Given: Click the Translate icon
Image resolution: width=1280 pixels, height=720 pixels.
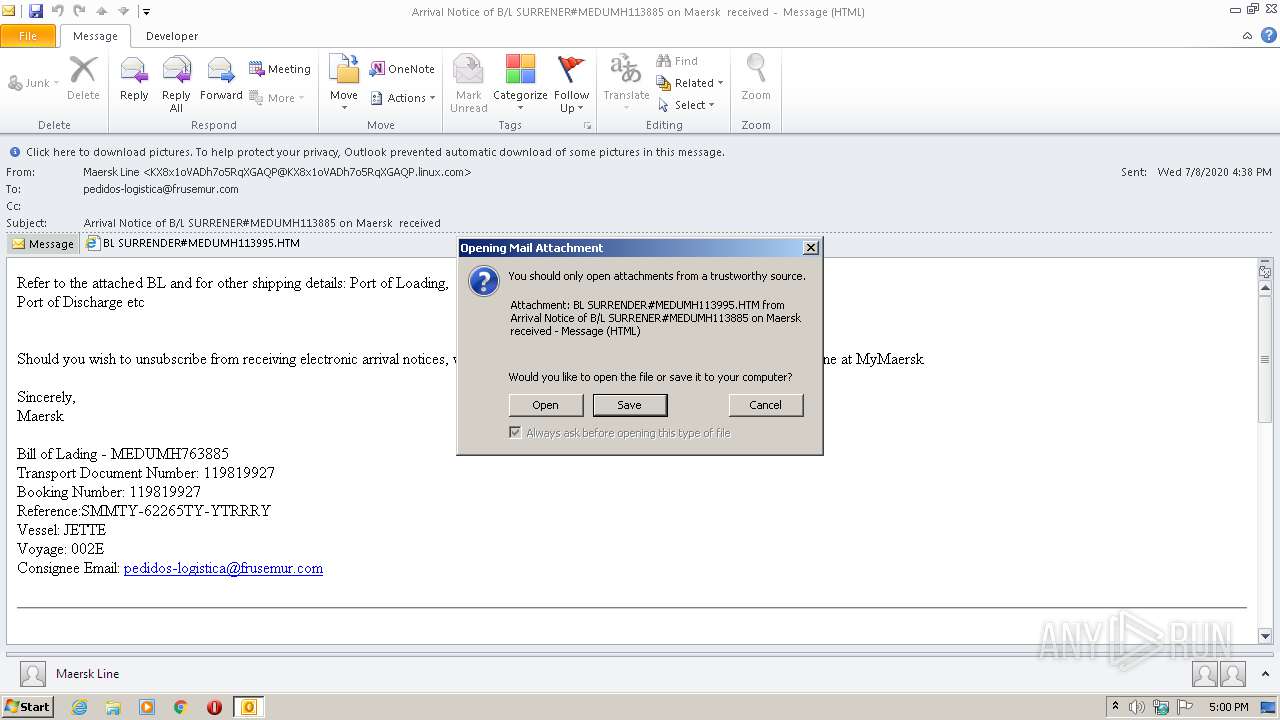Looking at the screenshot, I should 626,79.
